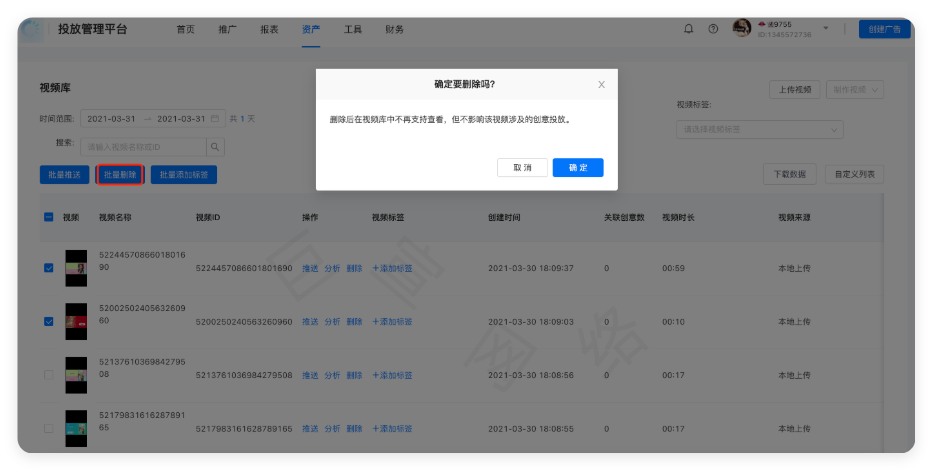The image size is (932, 470).
Task: Click 推送 for video 5224457086601801690
Action: 310,269
